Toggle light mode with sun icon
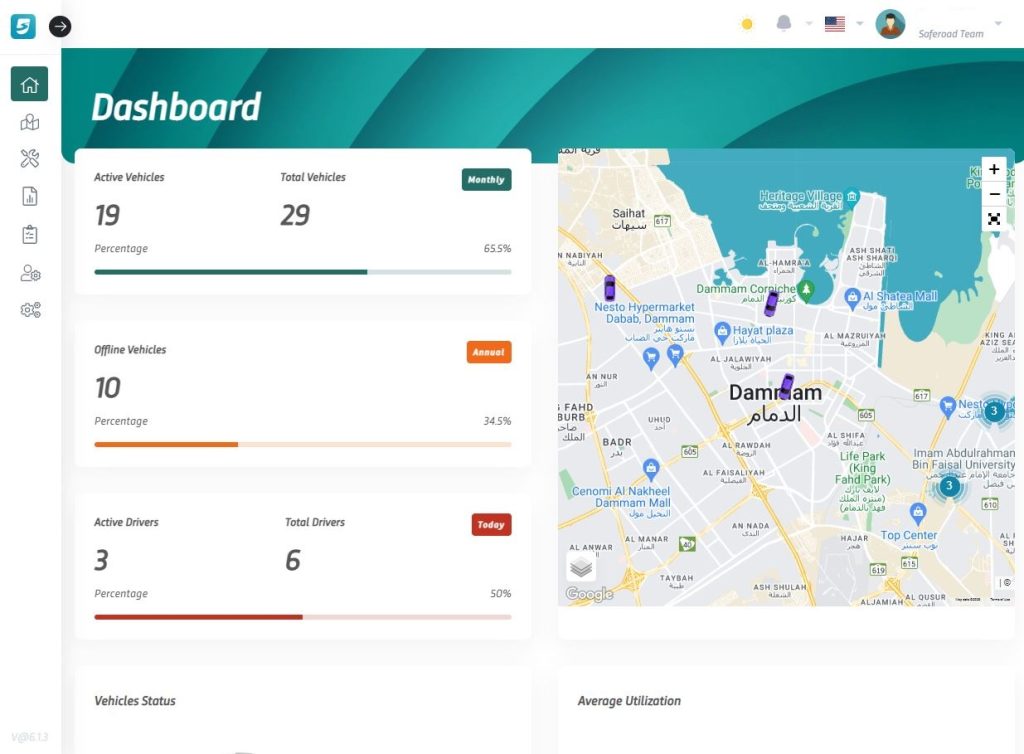1024x754 pixels. pos(746,24)
